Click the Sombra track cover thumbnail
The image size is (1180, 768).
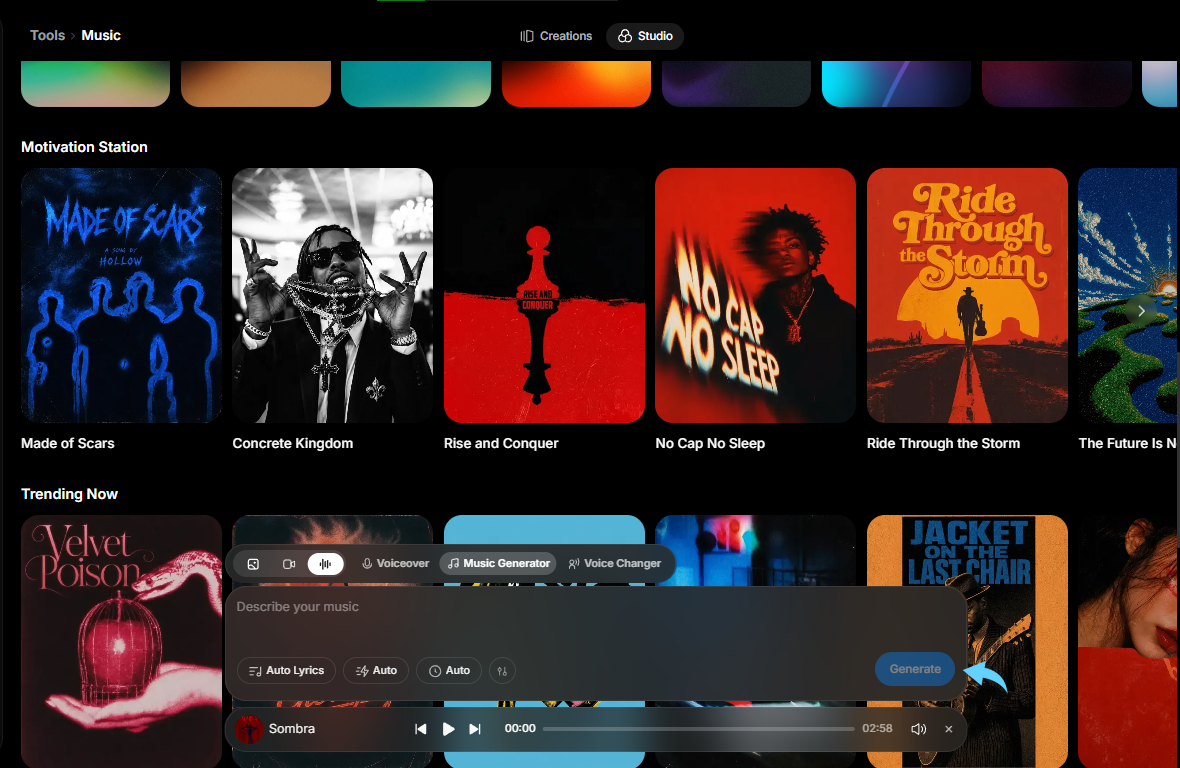click(249, 729)
